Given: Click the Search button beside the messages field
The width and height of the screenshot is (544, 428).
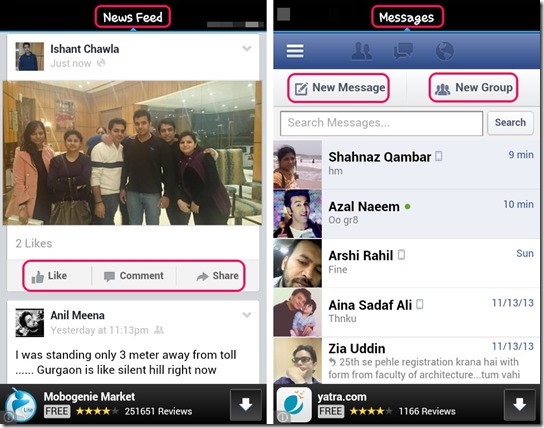Looking at the screenshot, I should [510, 123].
